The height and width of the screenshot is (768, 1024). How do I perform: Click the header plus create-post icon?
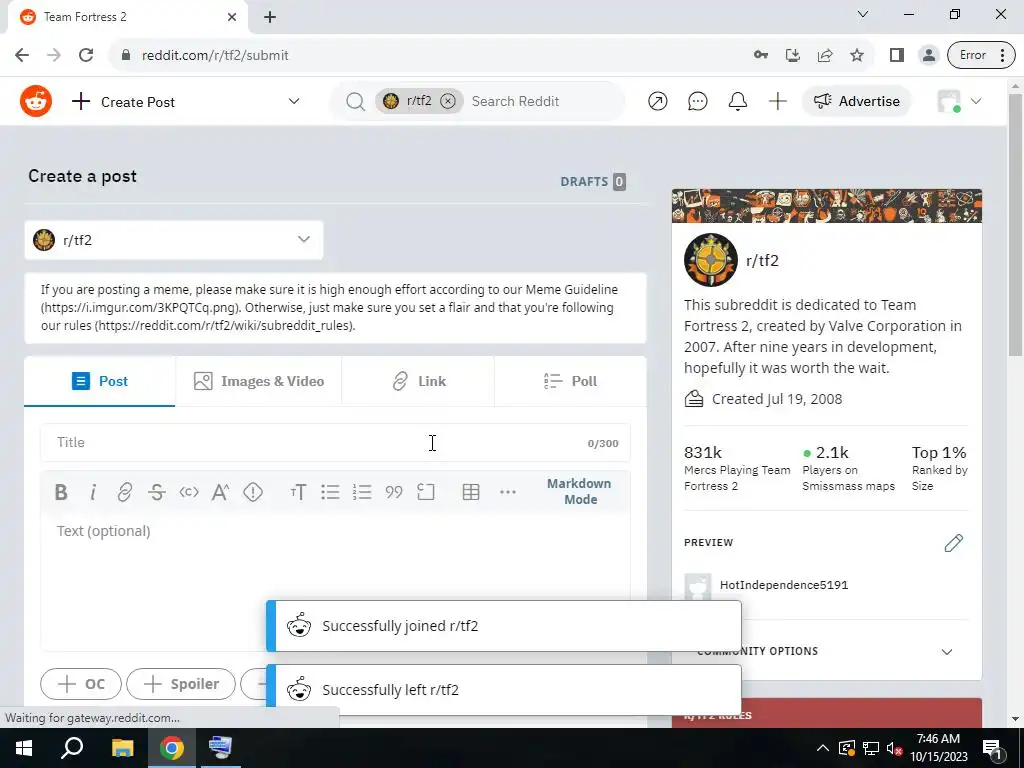[777, 101]
